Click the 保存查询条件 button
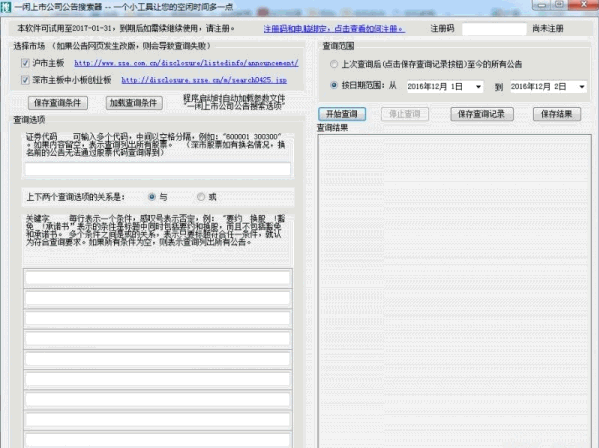This screenshot has width=599, height=448. (x=58, y=103)
